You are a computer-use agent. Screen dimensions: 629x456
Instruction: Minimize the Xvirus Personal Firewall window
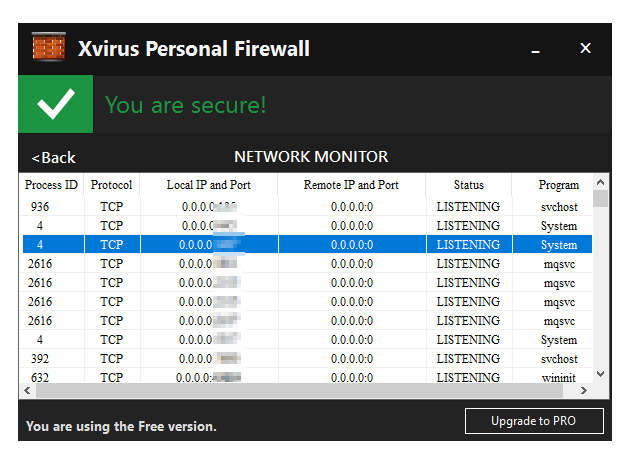coord(536,49)
